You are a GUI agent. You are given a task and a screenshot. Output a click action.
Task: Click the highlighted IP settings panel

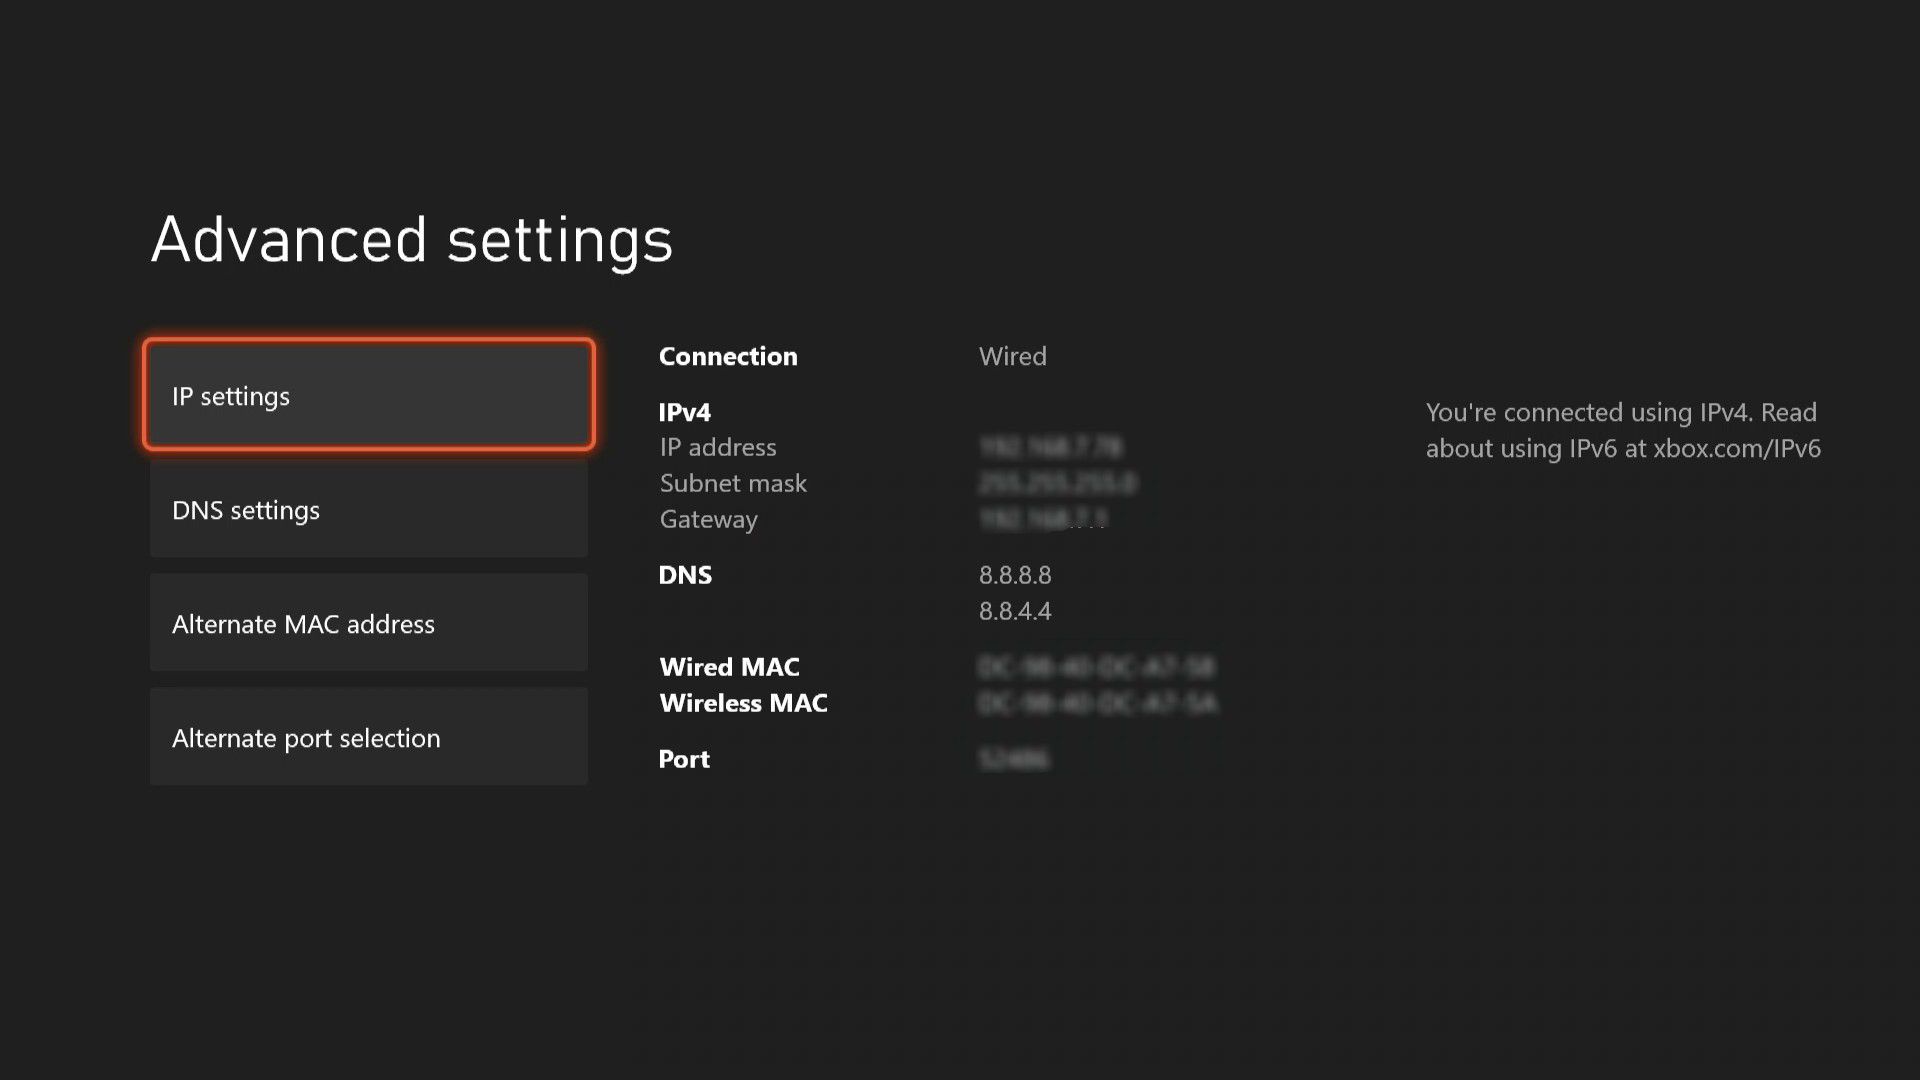368,395
